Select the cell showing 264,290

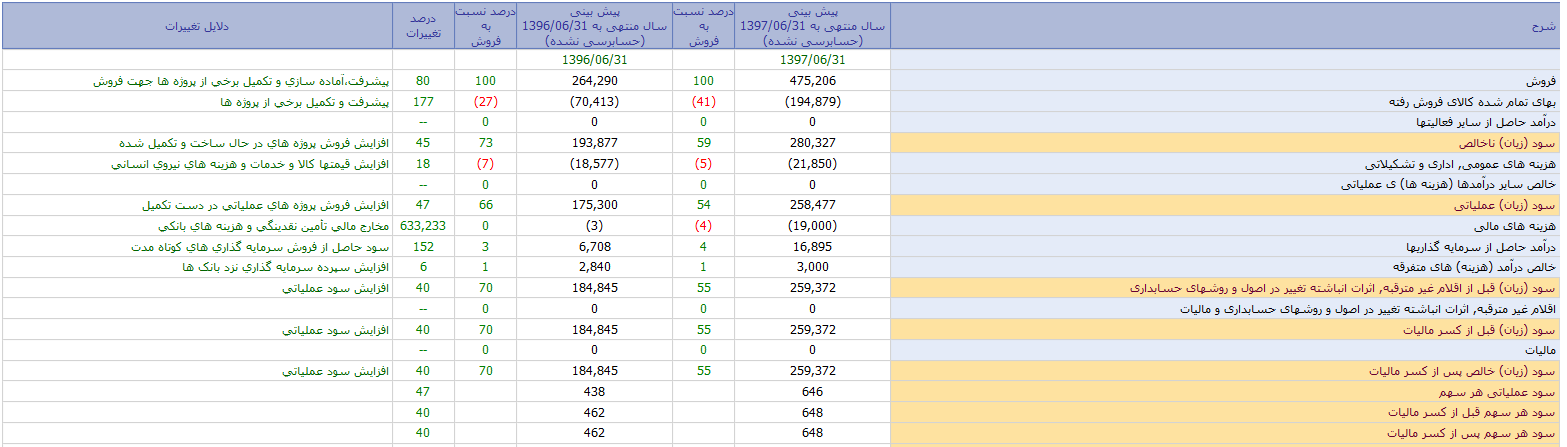point(594,81)
